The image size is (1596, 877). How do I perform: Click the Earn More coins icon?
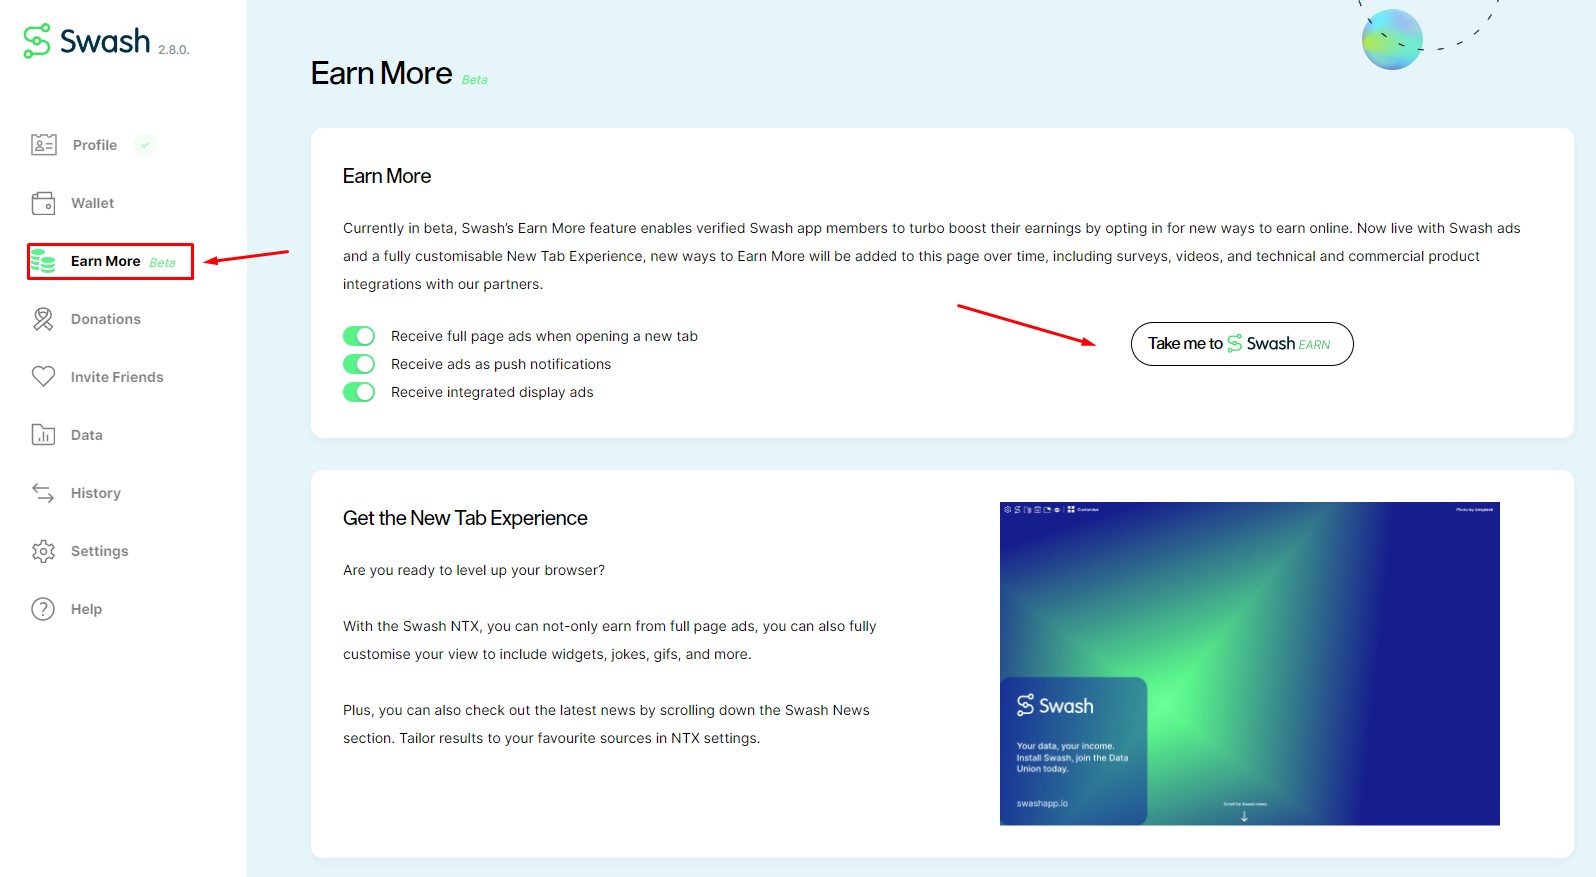(x=43, y=261)
